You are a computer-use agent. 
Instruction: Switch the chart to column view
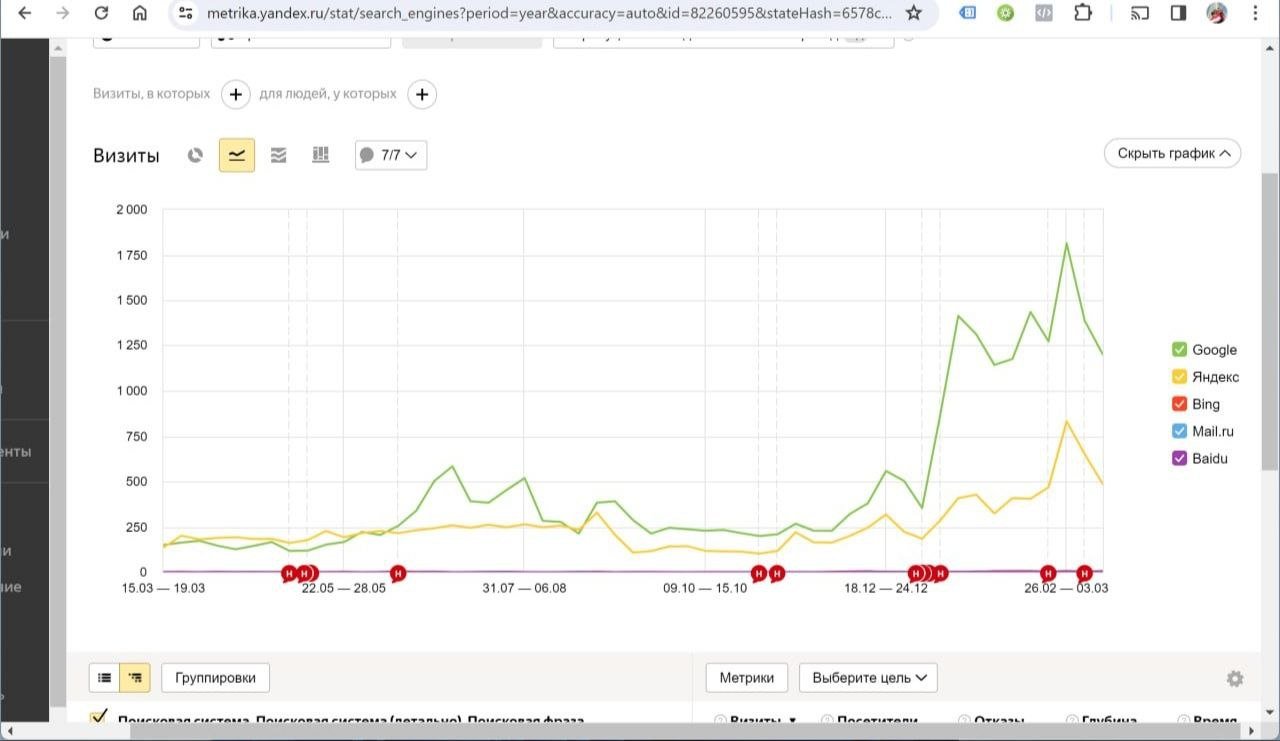(x=320, y=155)
